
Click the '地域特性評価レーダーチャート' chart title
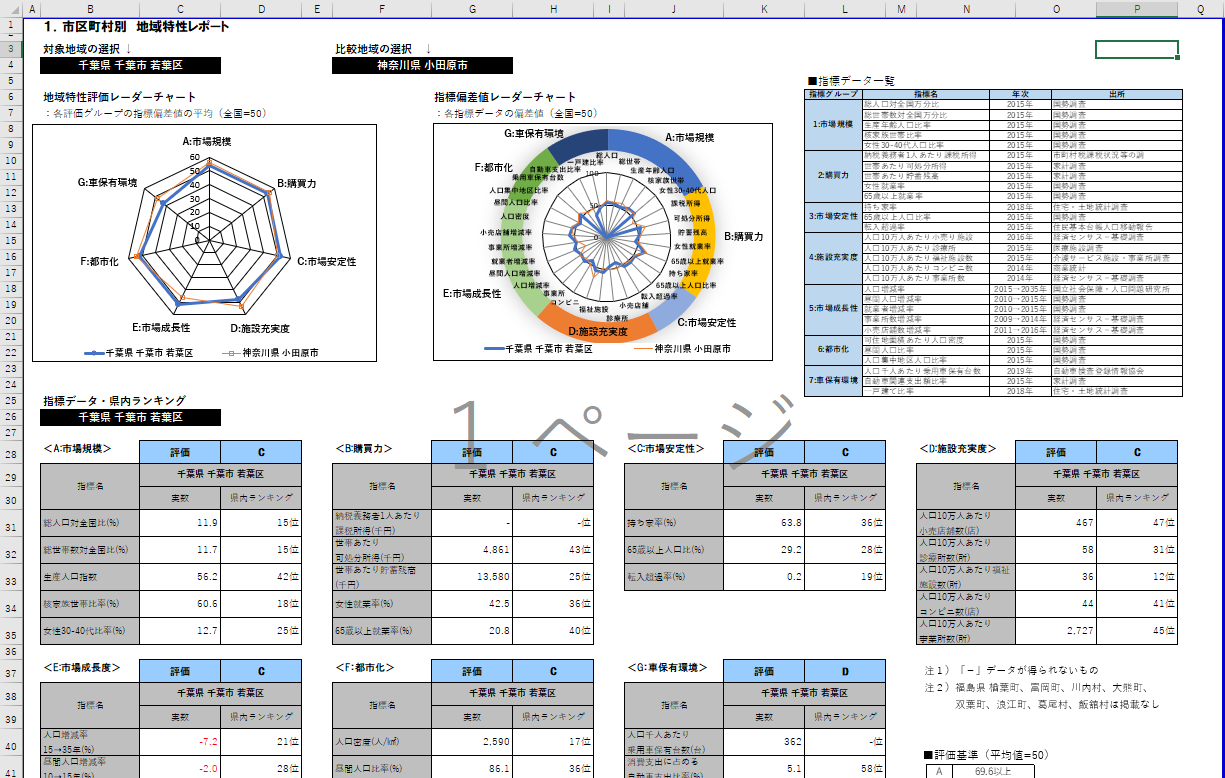(120, 98)
